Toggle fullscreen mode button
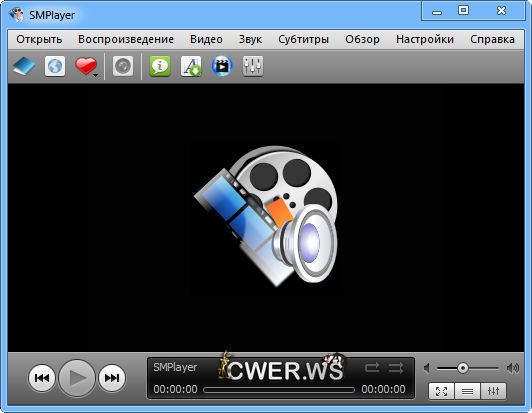 441,392
